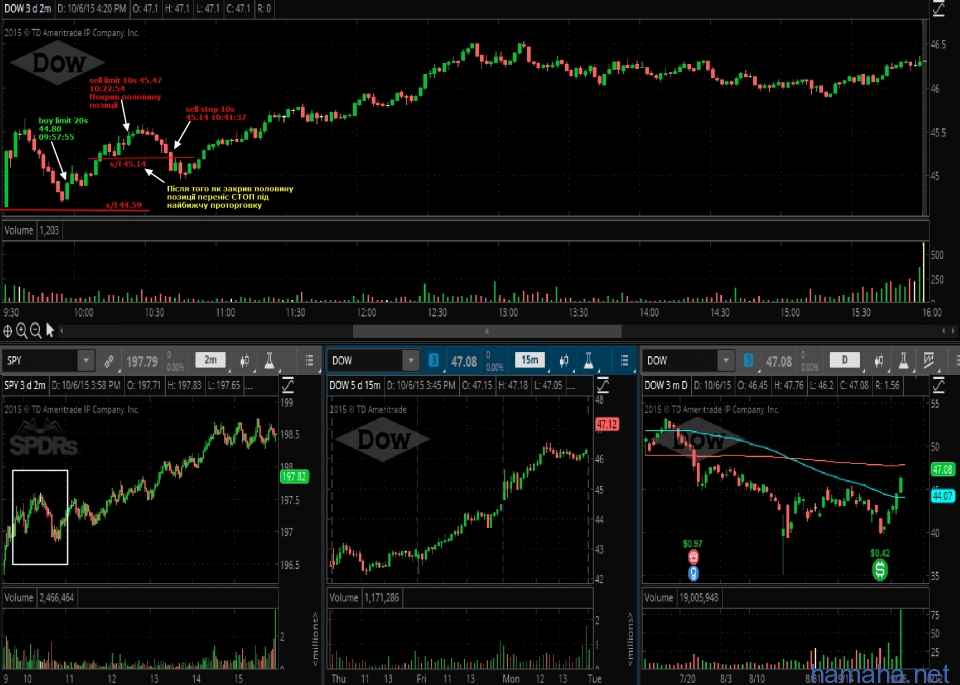Expand symbol dropdown in DOW 15m panel
Viewport: 960px width, 685px height.
pyautogui.click(x=410, y=360)
